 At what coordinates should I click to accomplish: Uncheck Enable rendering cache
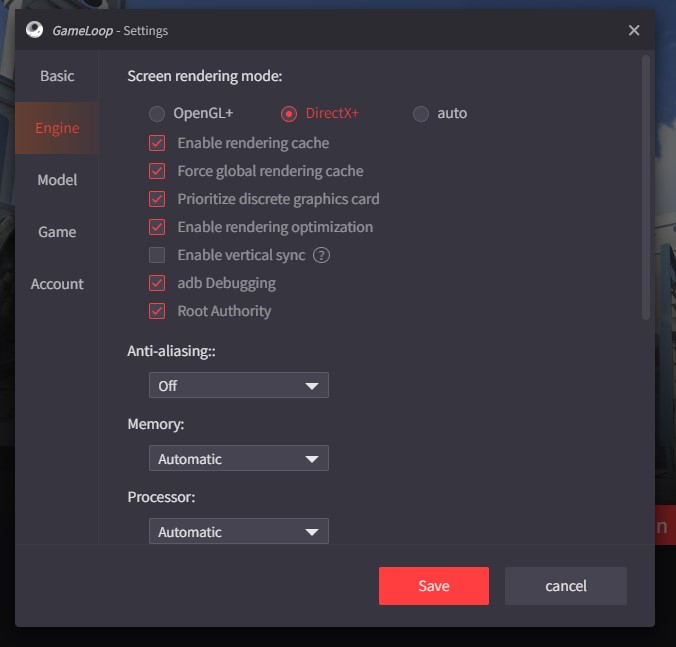click(157, 143)
